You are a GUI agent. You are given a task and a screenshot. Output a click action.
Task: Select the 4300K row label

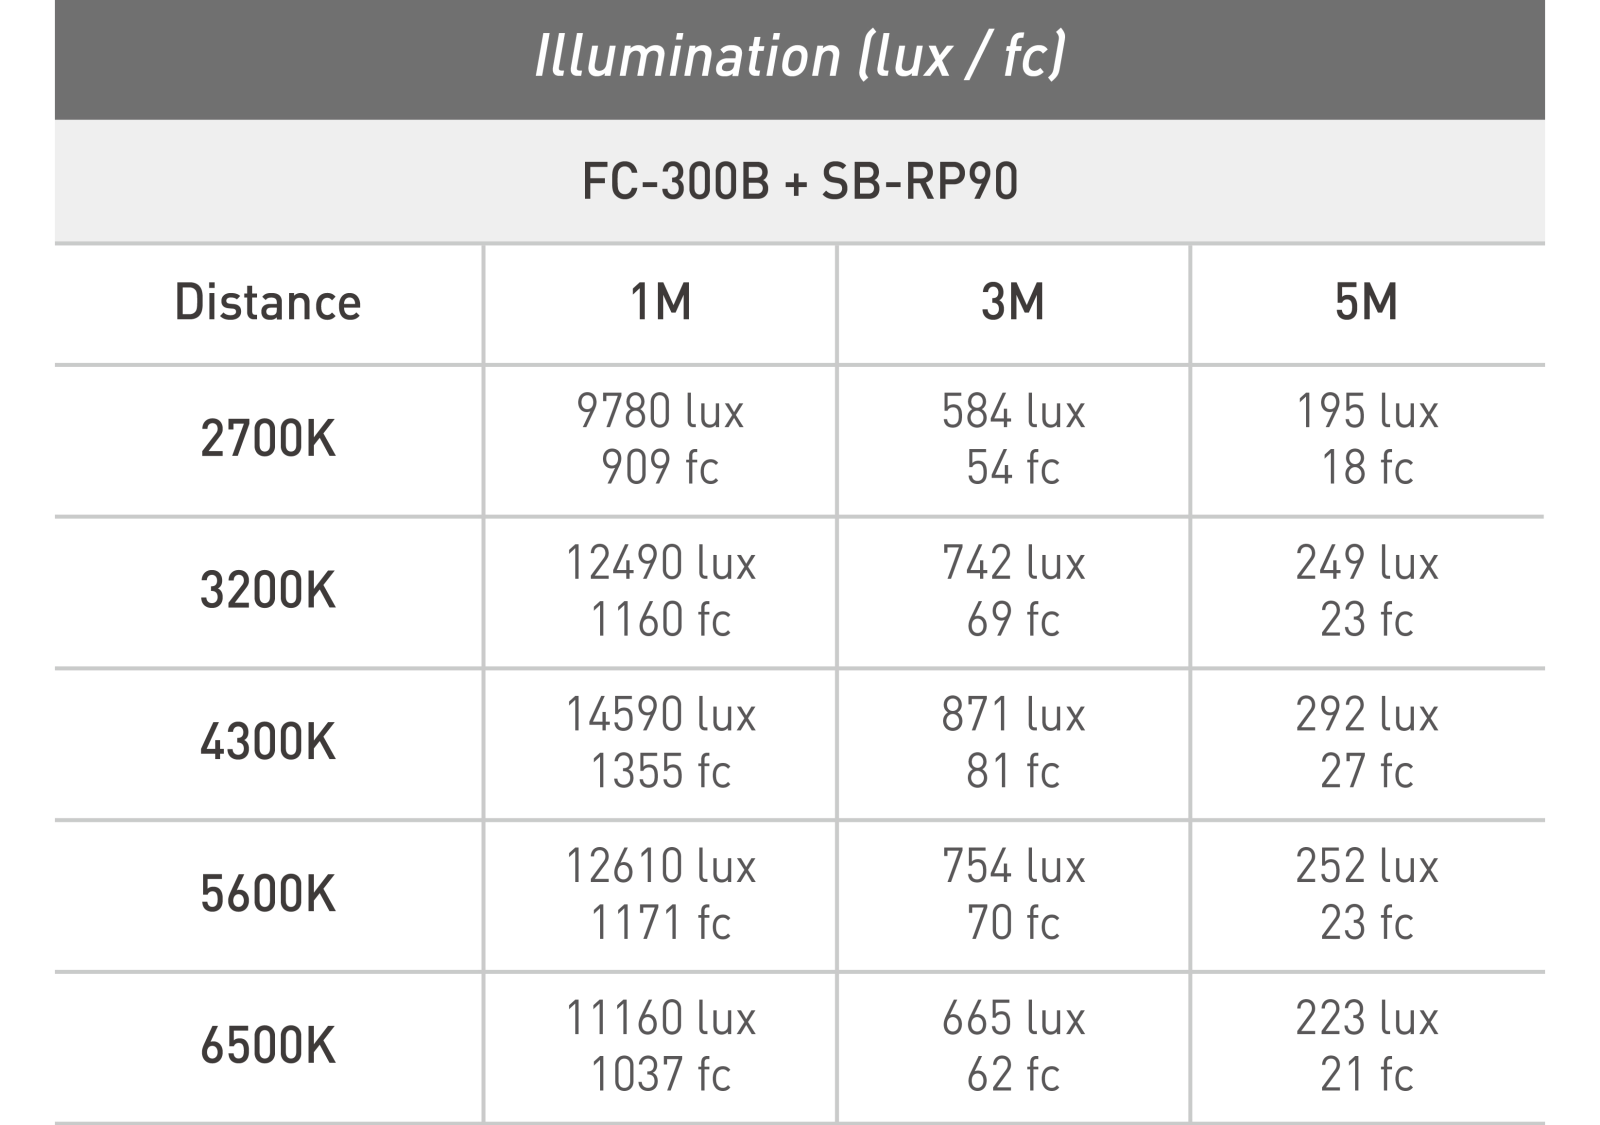268,744
